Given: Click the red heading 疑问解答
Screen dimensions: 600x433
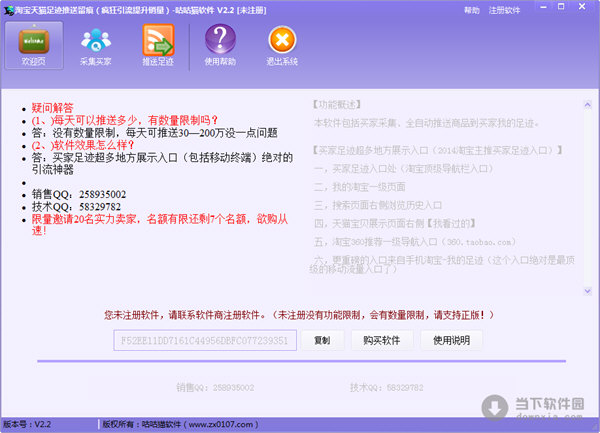Looking at the screenshot, I should pos(52,108).
